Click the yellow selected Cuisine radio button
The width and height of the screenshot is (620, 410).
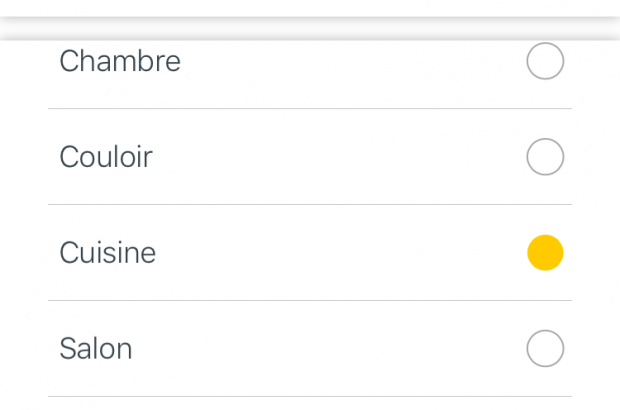click(545, 253)
